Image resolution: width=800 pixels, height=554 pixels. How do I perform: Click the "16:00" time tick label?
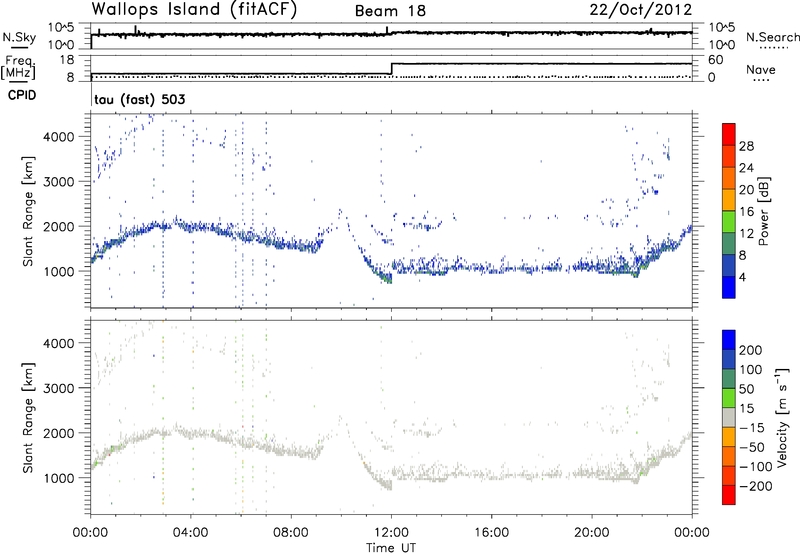pyautogui.click(x=491, y=533)
